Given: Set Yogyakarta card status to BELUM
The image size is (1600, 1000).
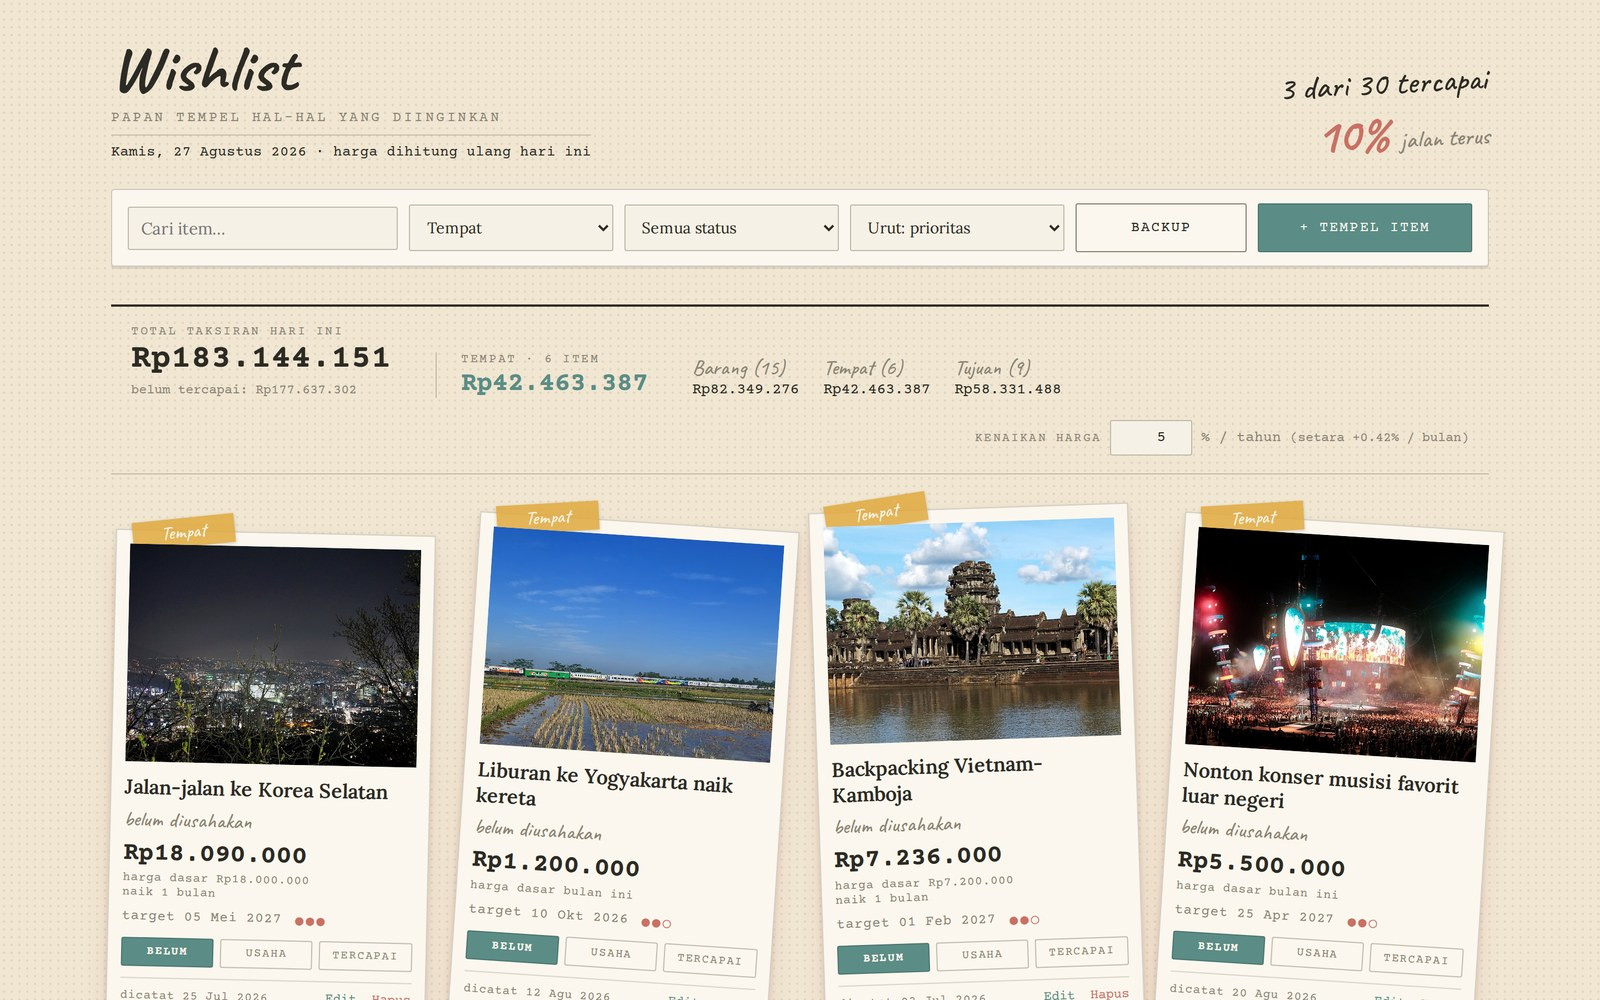Looking at the screenshot, I should point(512,947).
